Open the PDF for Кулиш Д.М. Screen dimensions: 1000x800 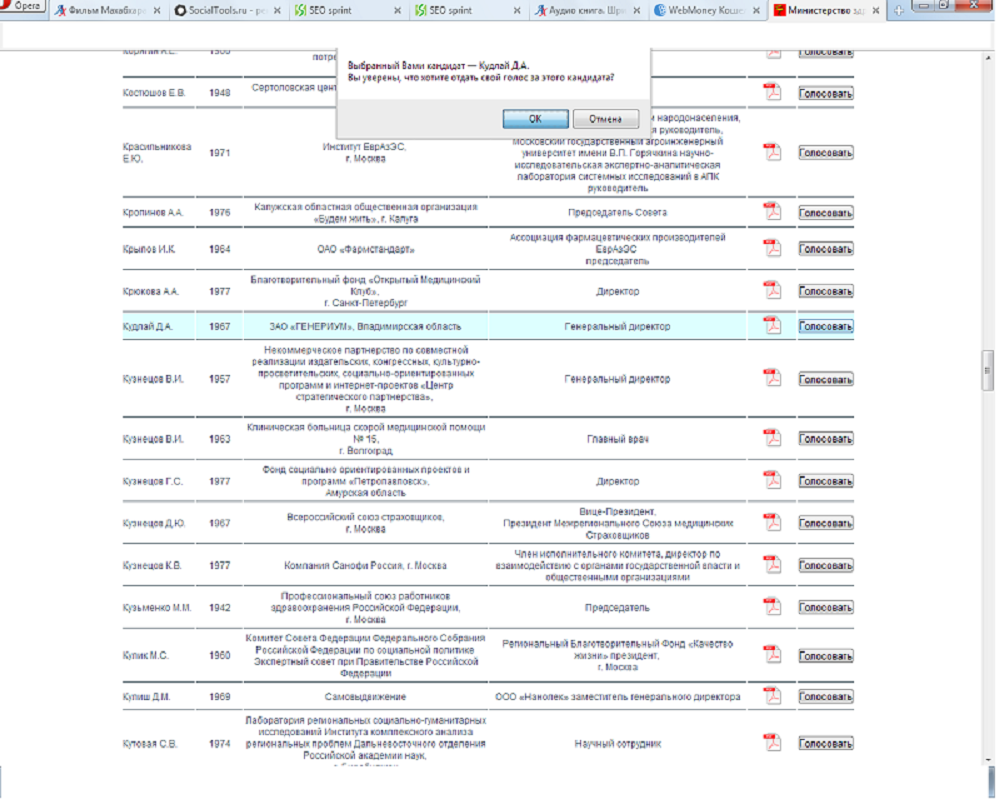click(772, 695)
